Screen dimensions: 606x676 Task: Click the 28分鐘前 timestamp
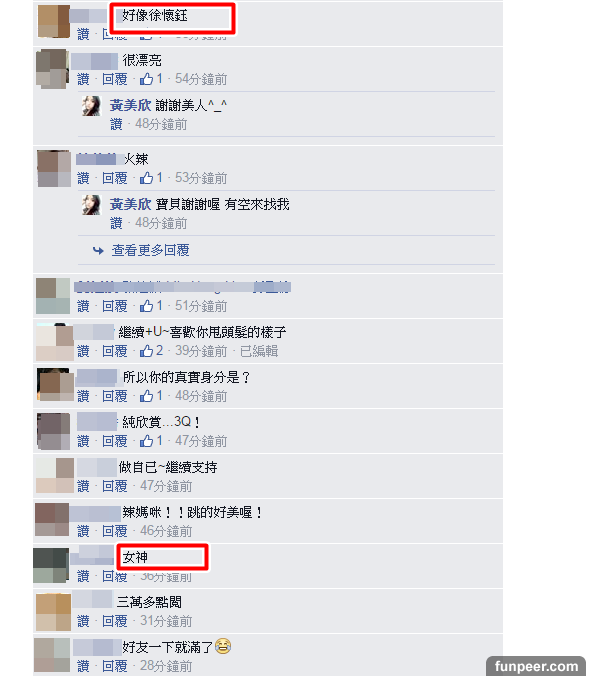(x=166, y=666)
